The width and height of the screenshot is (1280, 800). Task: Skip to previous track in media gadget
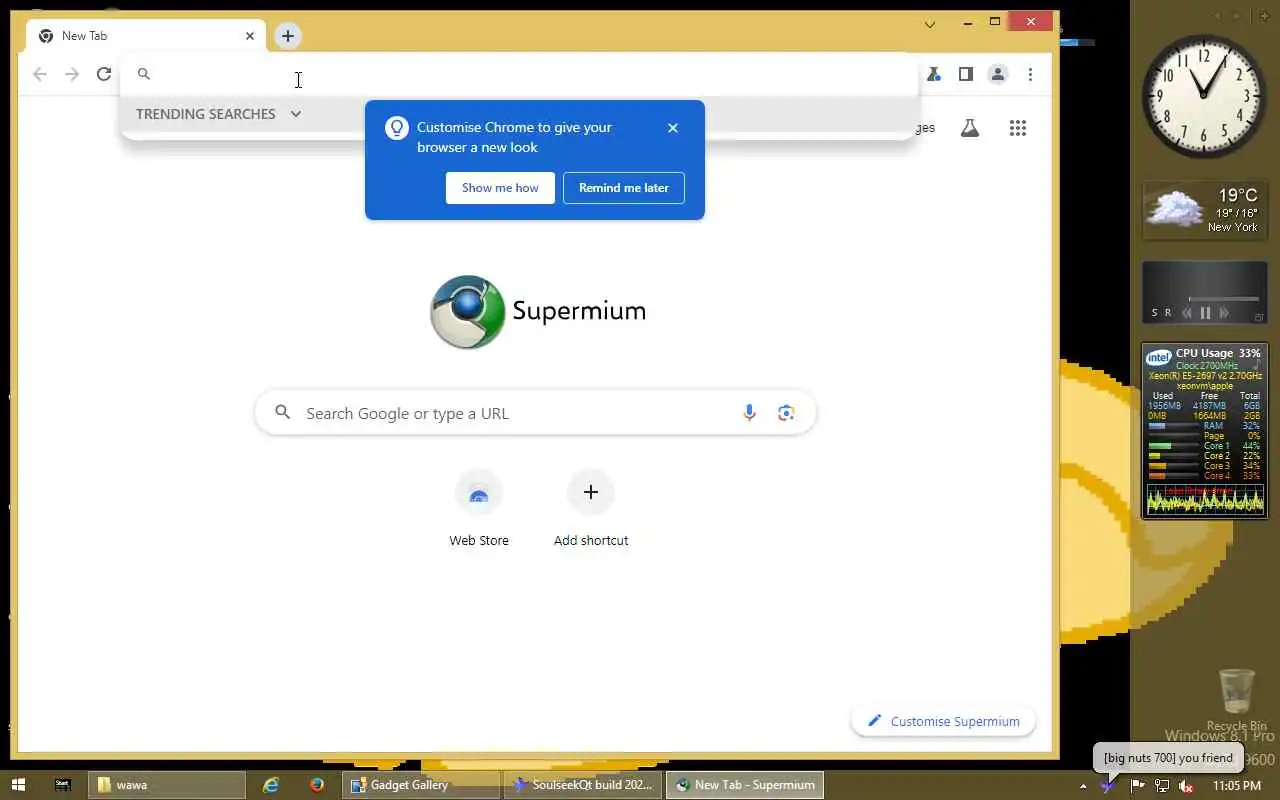[x=1187, y=313]
